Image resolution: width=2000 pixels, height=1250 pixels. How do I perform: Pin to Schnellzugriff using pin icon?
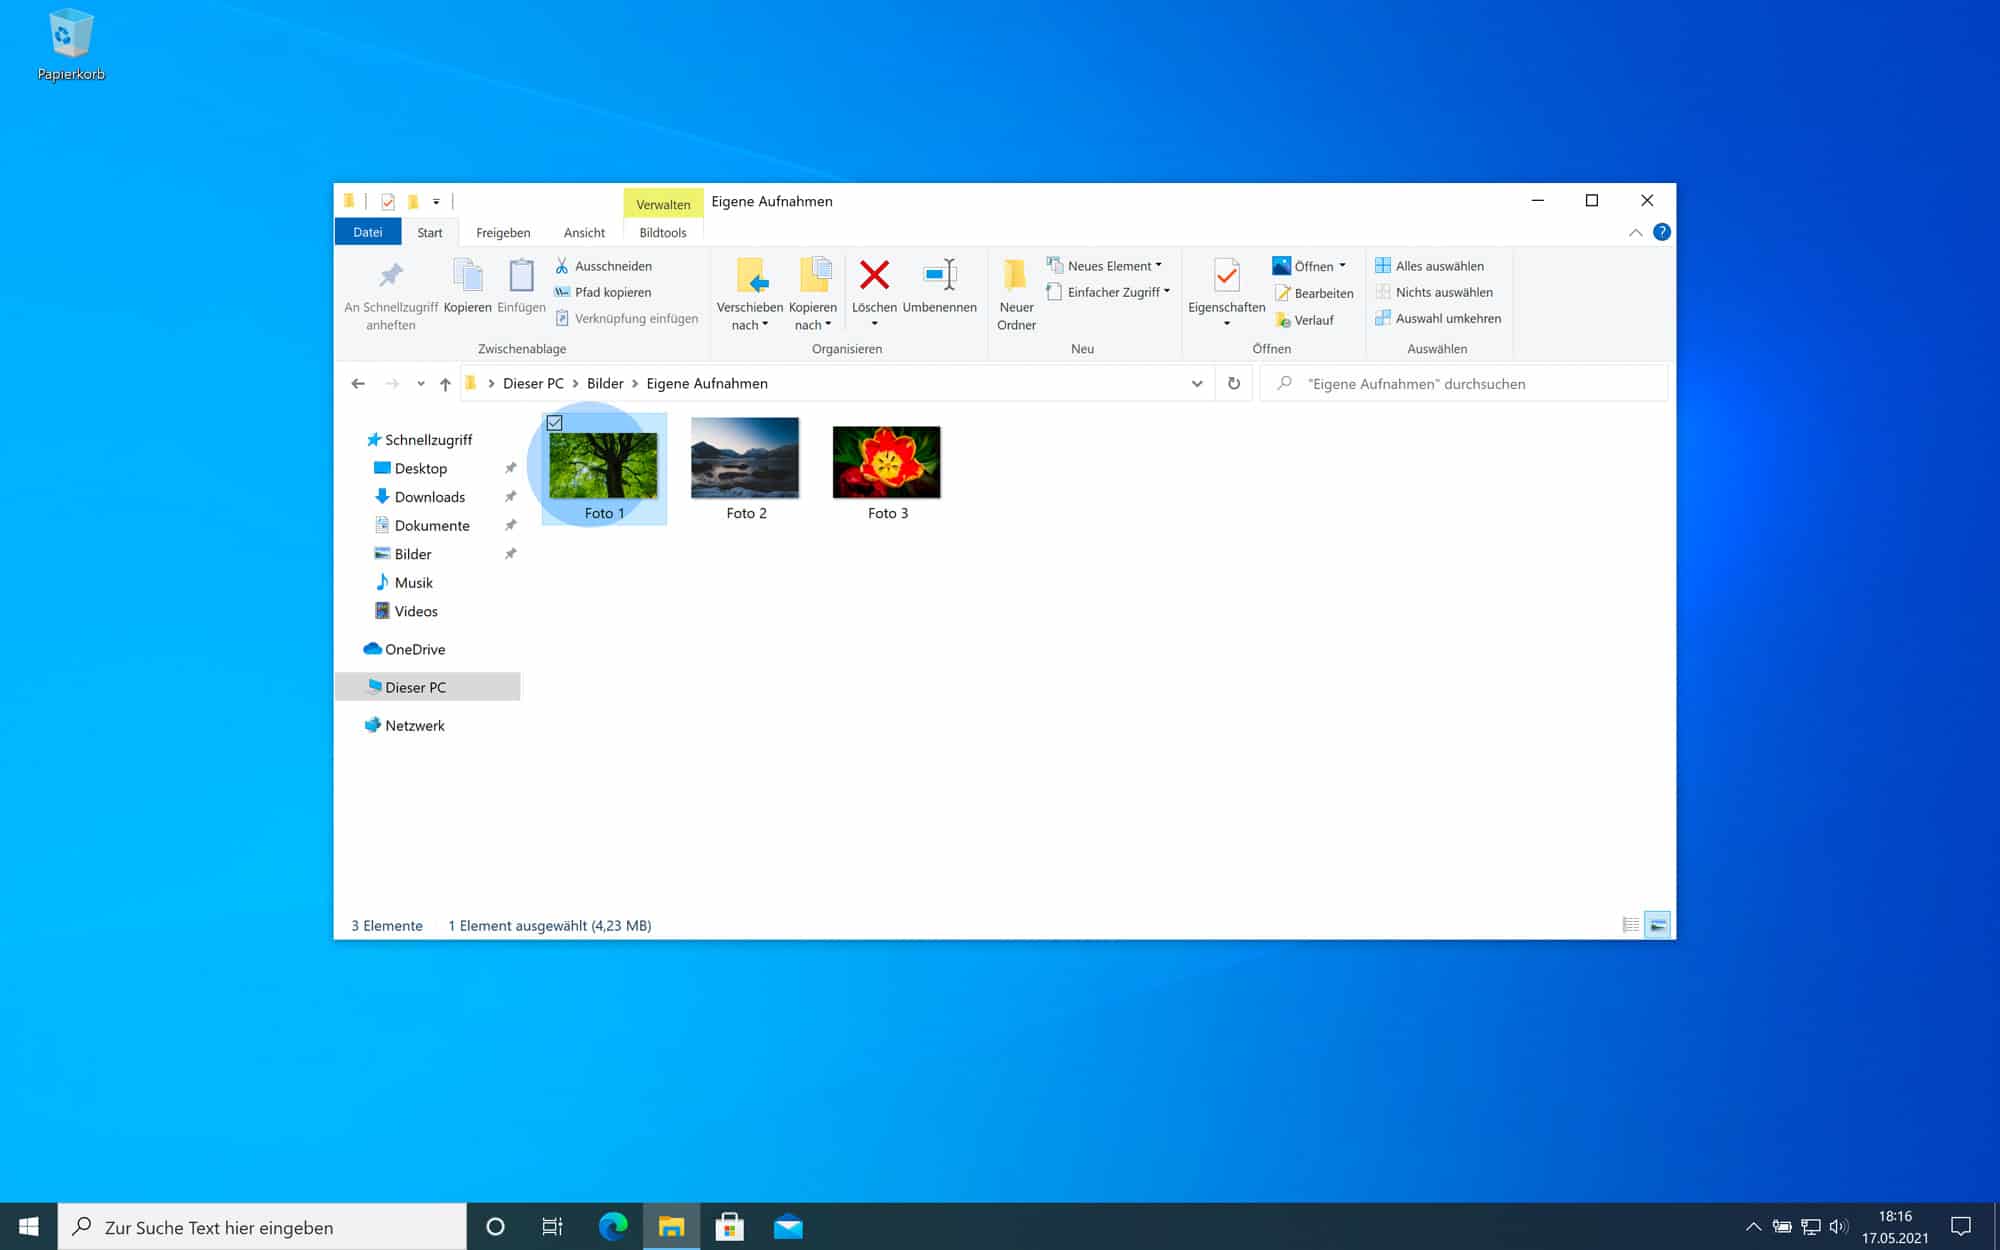pos(391,274)
